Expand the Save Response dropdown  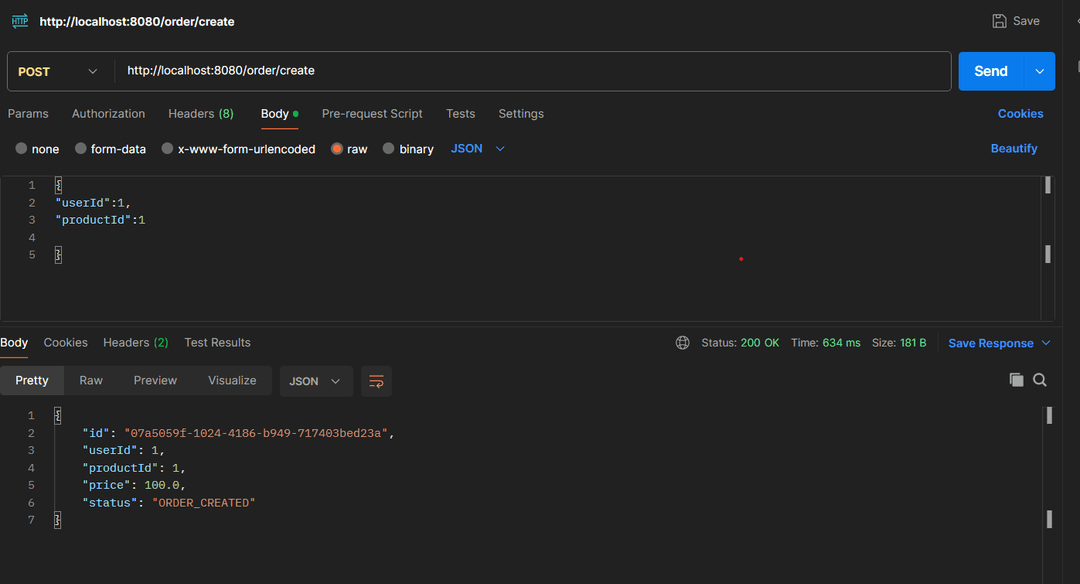pos(1046,343)
